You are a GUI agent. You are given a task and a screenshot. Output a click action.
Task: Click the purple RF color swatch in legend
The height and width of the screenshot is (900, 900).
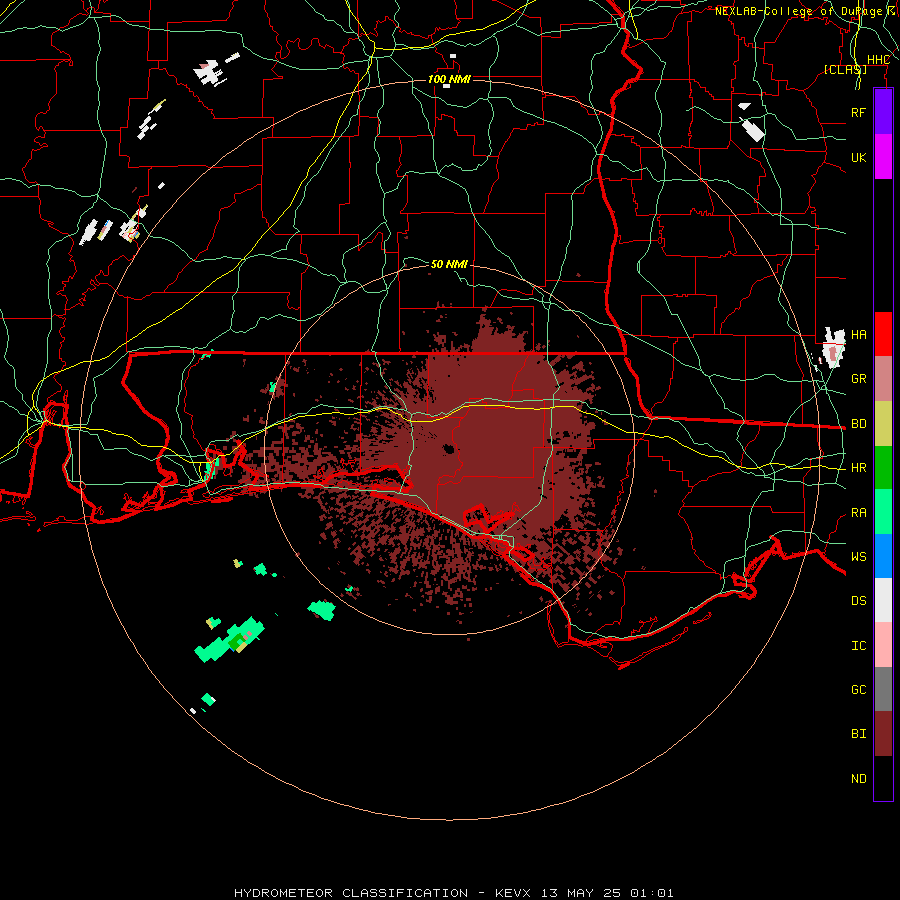pos(883,112)
